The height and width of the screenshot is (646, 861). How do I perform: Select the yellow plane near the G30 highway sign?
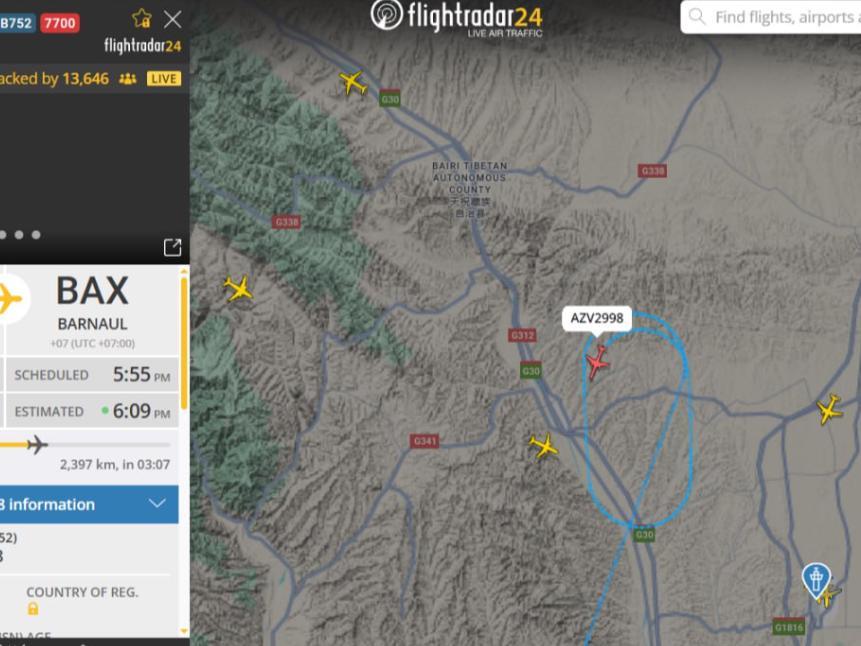tap(353, 83)
